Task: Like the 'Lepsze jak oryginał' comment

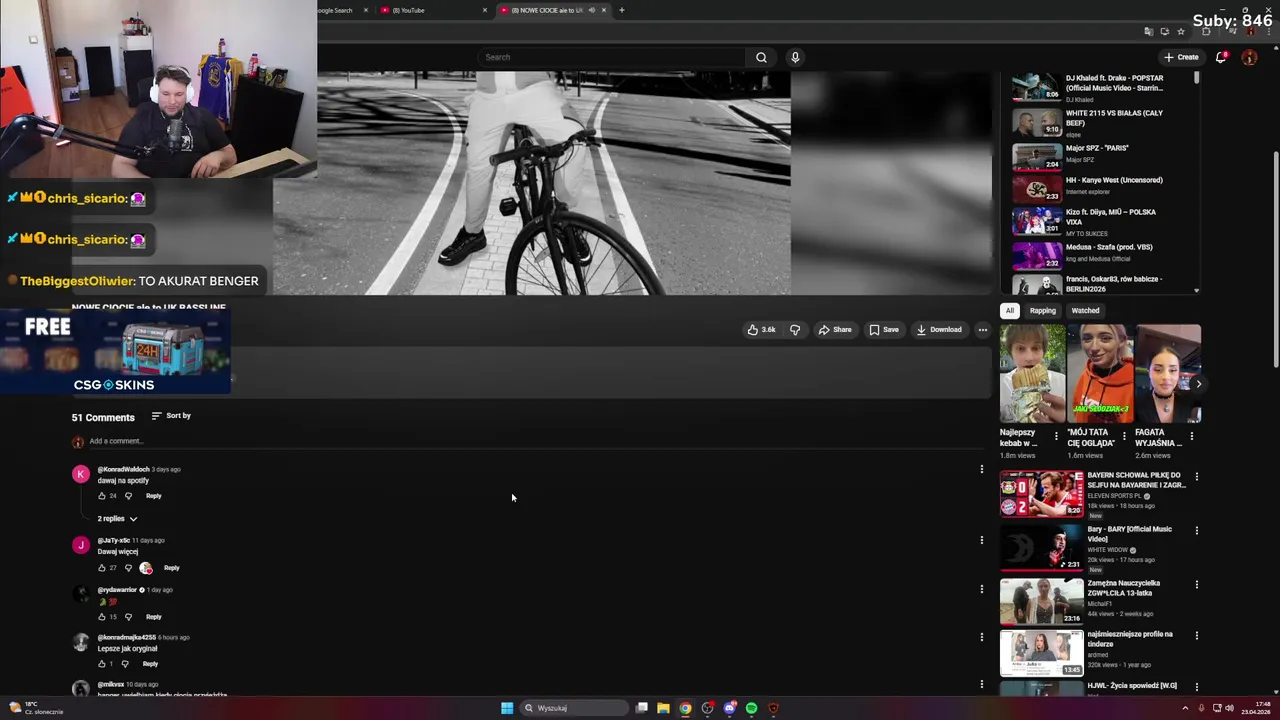Action: click(x=102, y=664)
